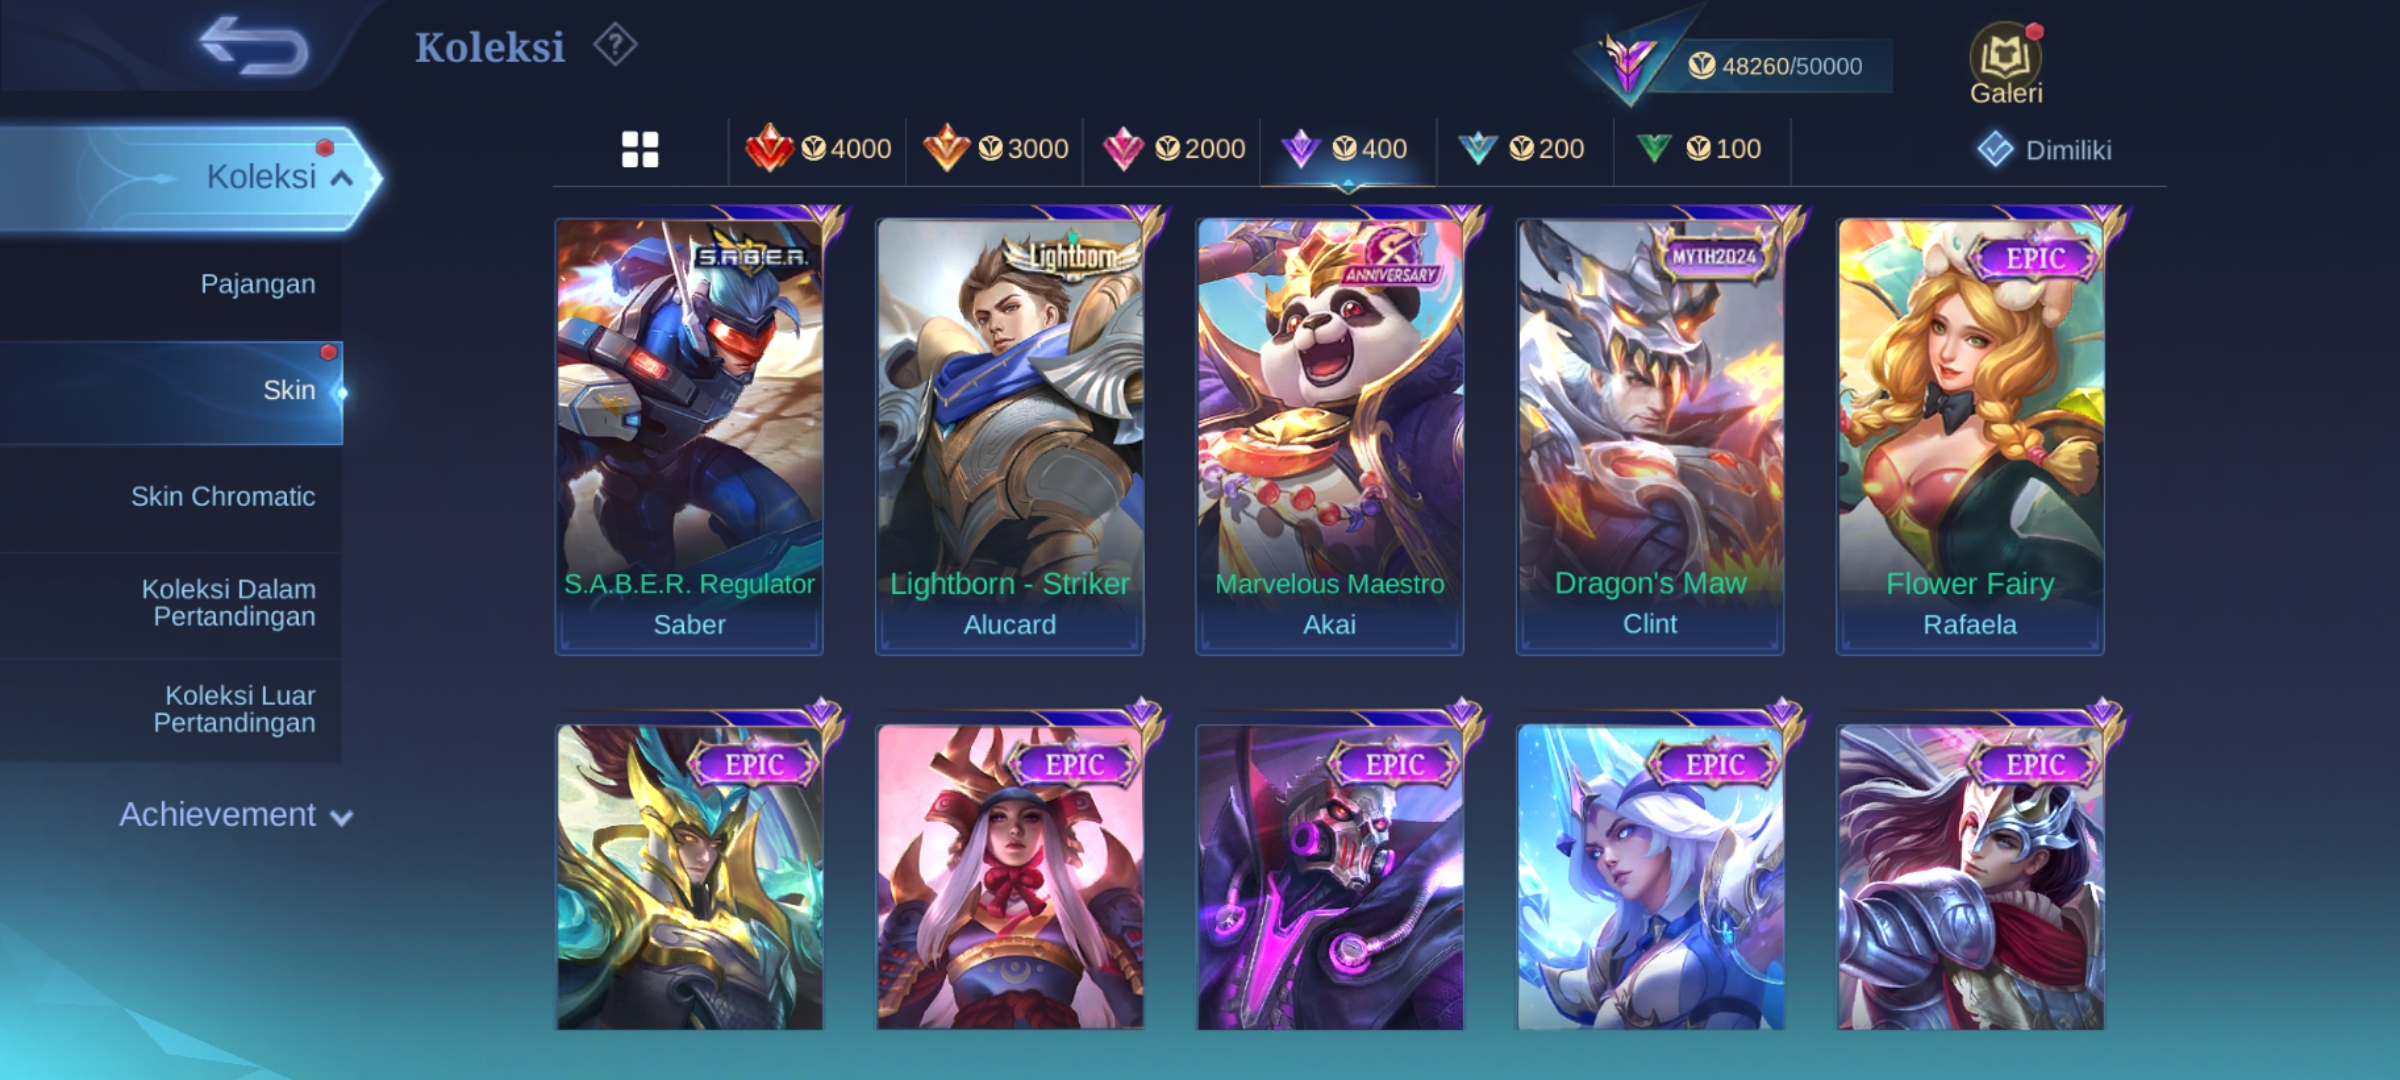This screenshot has height=1080, width=2400.
Task: Expand the Achievement sidebar section
Action: [x=236, y=815]
